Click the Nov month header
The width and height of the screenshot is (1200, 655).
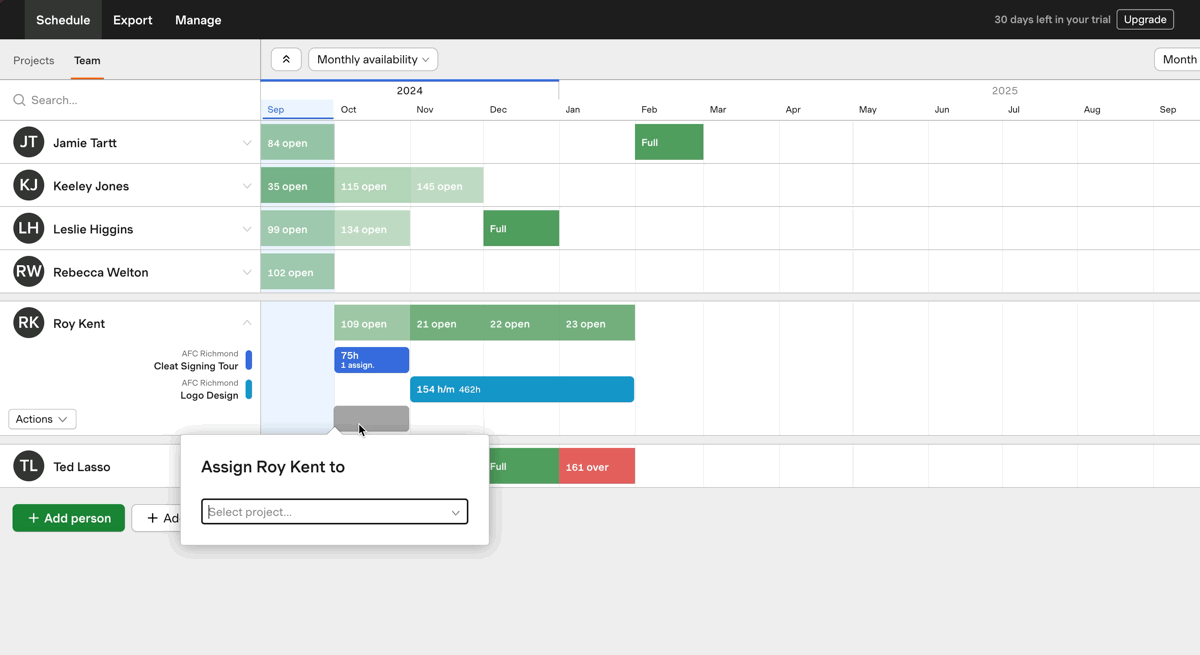coord(425,110)
